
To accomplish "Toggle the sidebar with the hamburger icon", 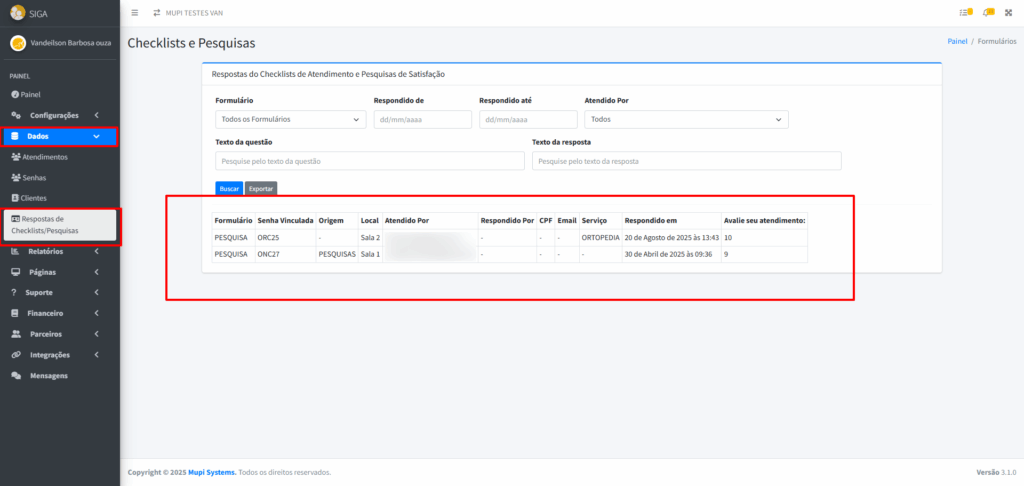I will click(x=135, y=12).
